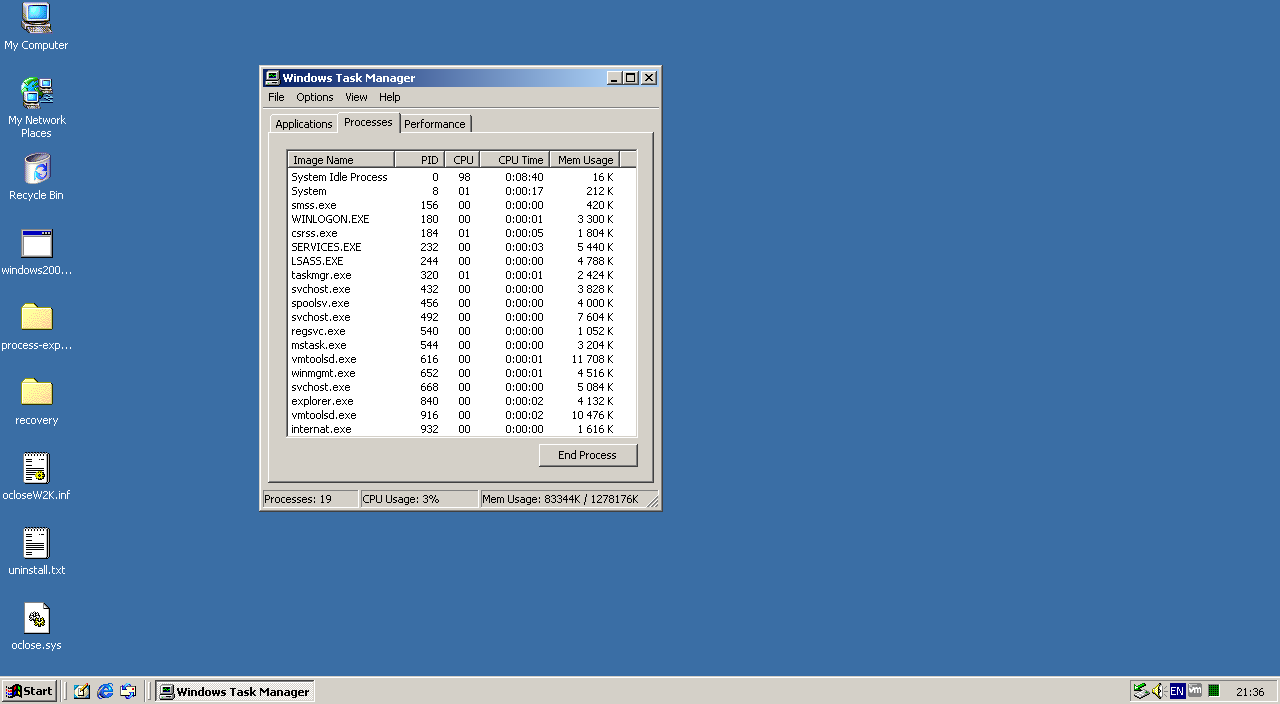
Task: Sort by CPU column header
Action: (x=462, y=160)
